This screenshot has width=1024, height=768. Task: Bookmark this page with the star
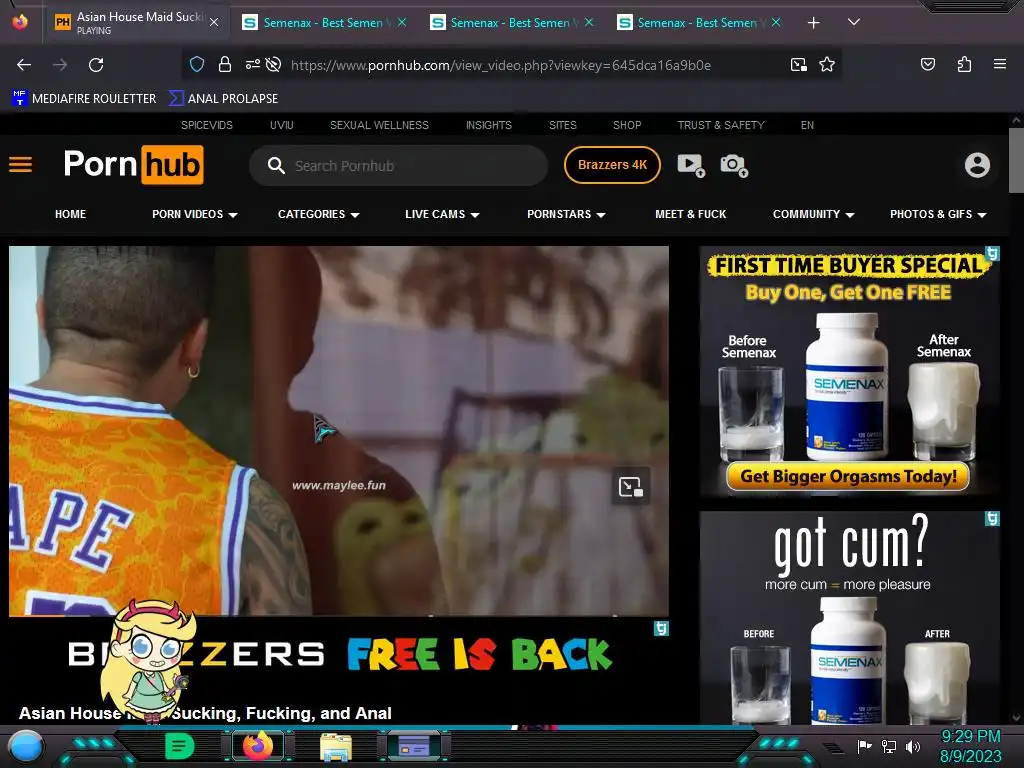pyautogui.click(x=827, y=64)
